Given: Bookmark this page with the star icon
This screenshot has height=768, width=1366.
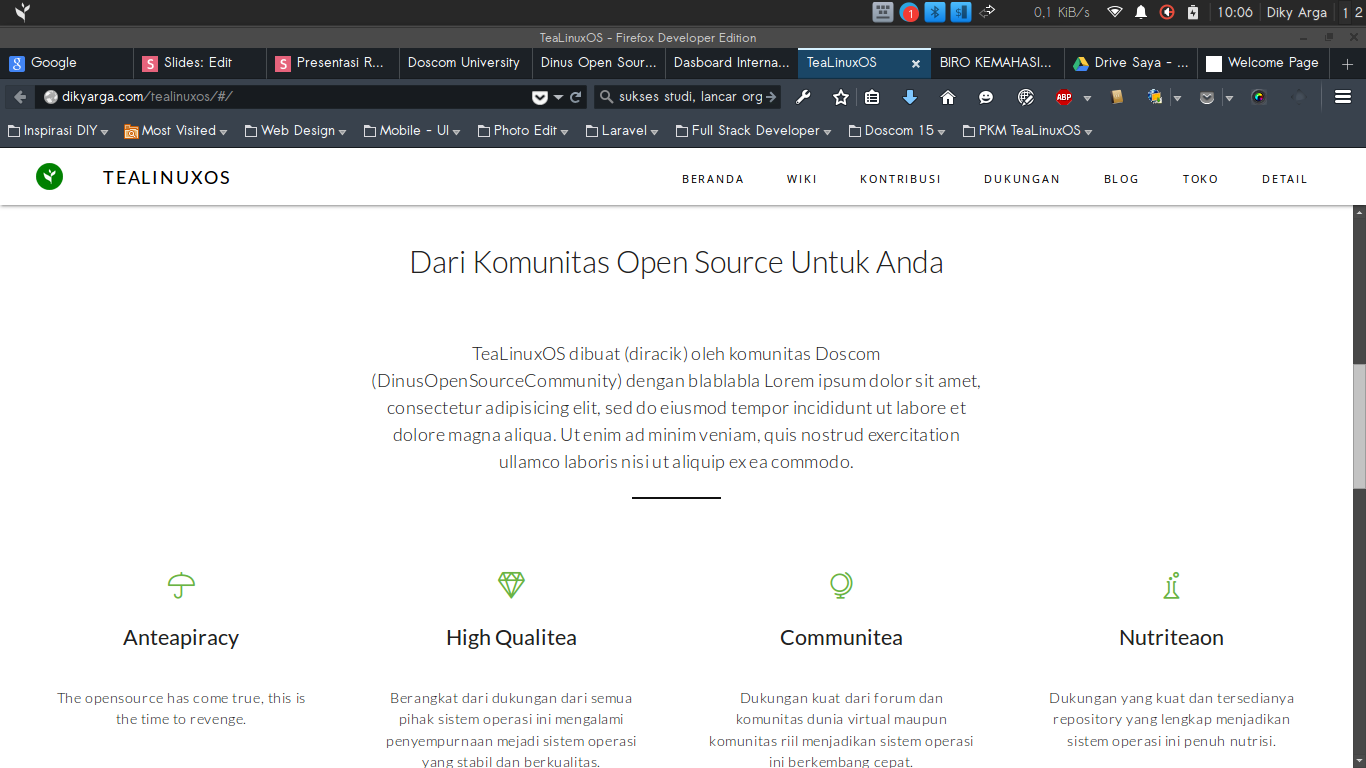Looking at the screenshot, I should click(841, 97).
